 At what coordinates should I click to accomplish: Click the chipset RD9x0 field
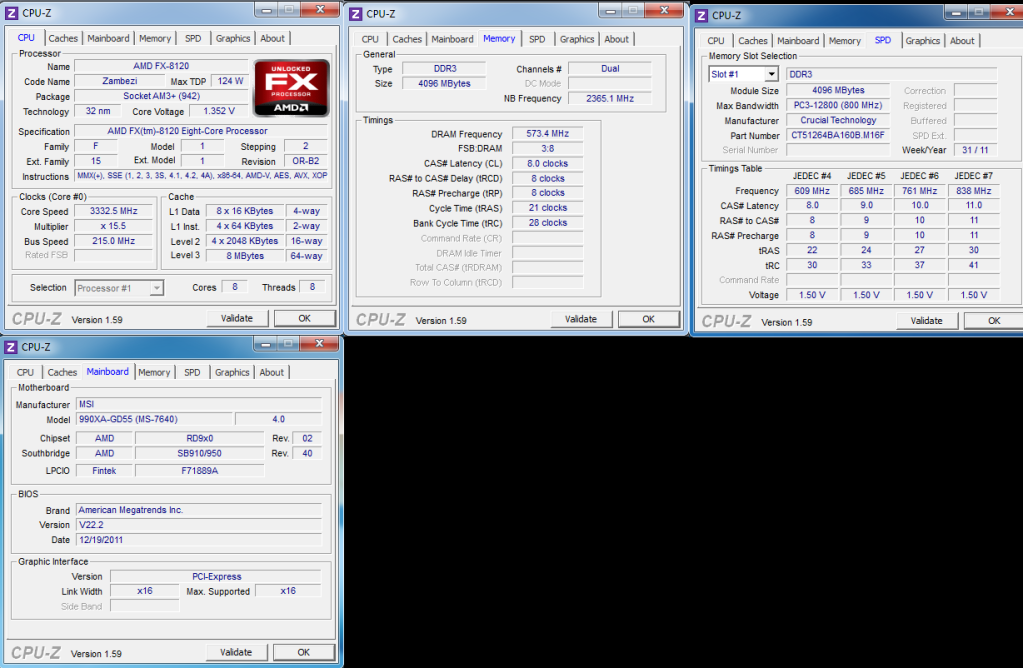200,438
